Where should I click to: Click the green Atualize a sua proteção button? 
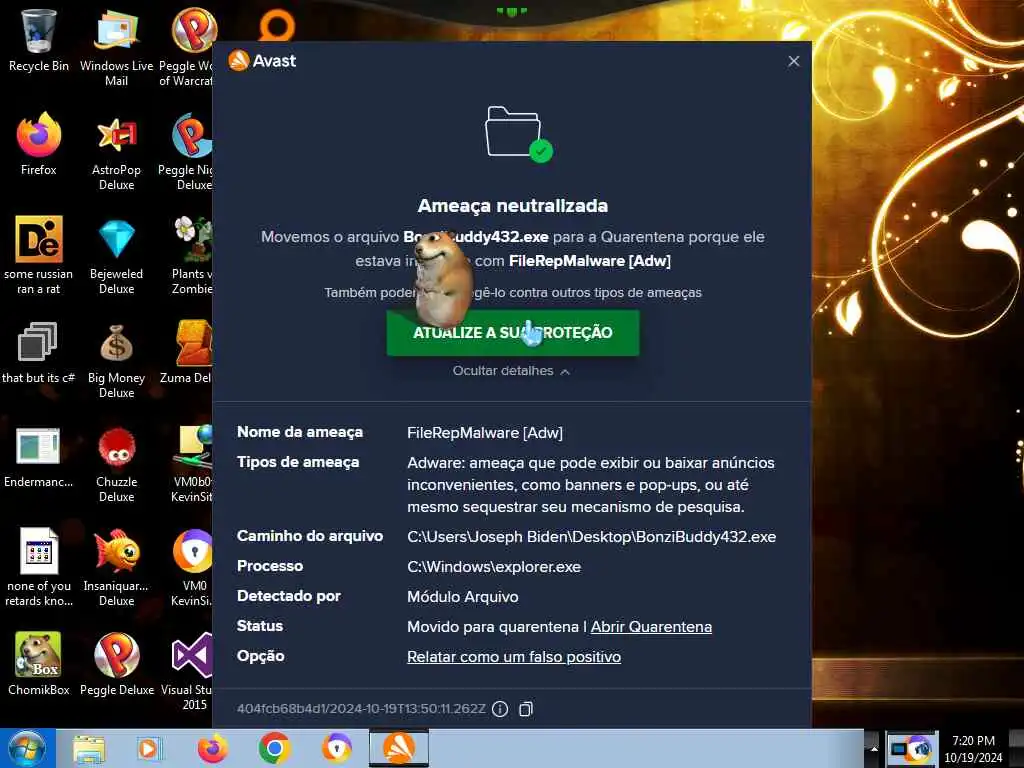click(513, 332)
